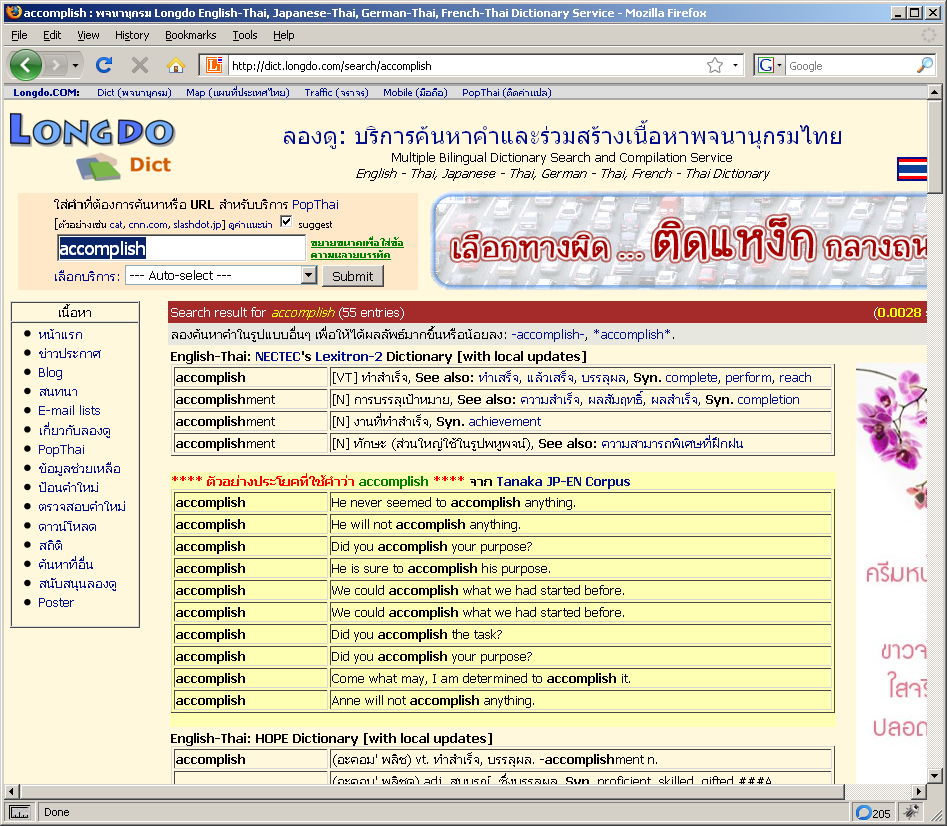The image size is (947, 826).
Task: Click the cnn.com example link
Action: 148,224
